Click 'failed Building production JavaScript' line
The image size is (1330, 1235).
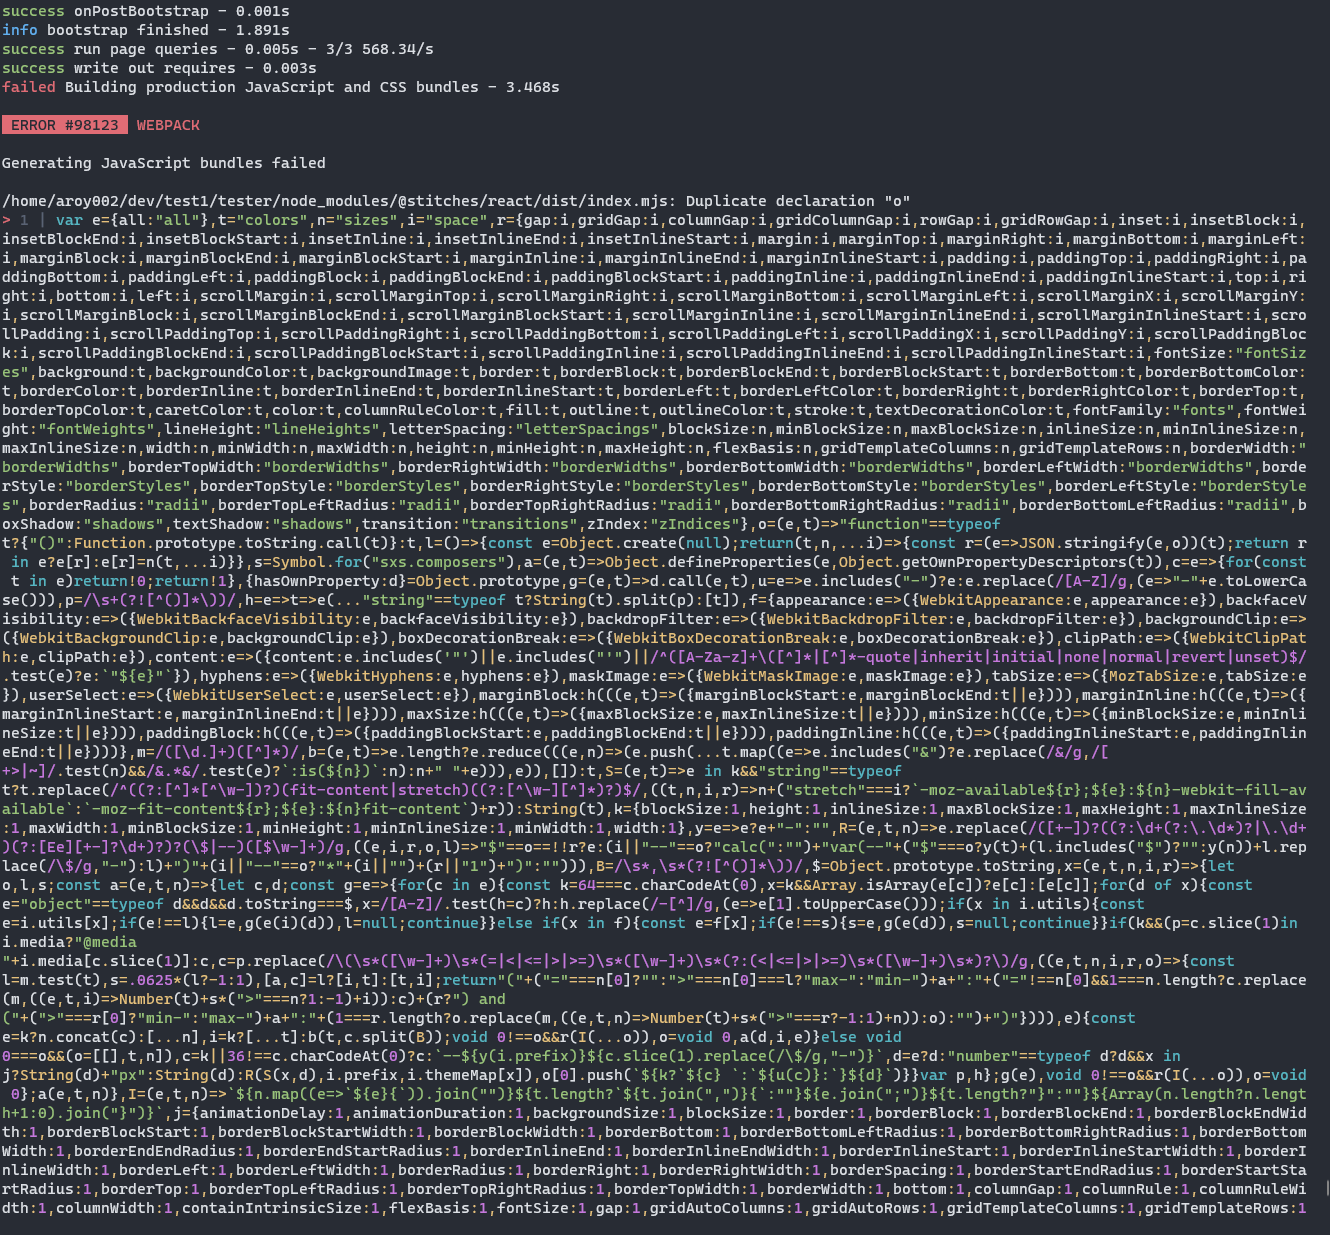[x=281, y=87]
